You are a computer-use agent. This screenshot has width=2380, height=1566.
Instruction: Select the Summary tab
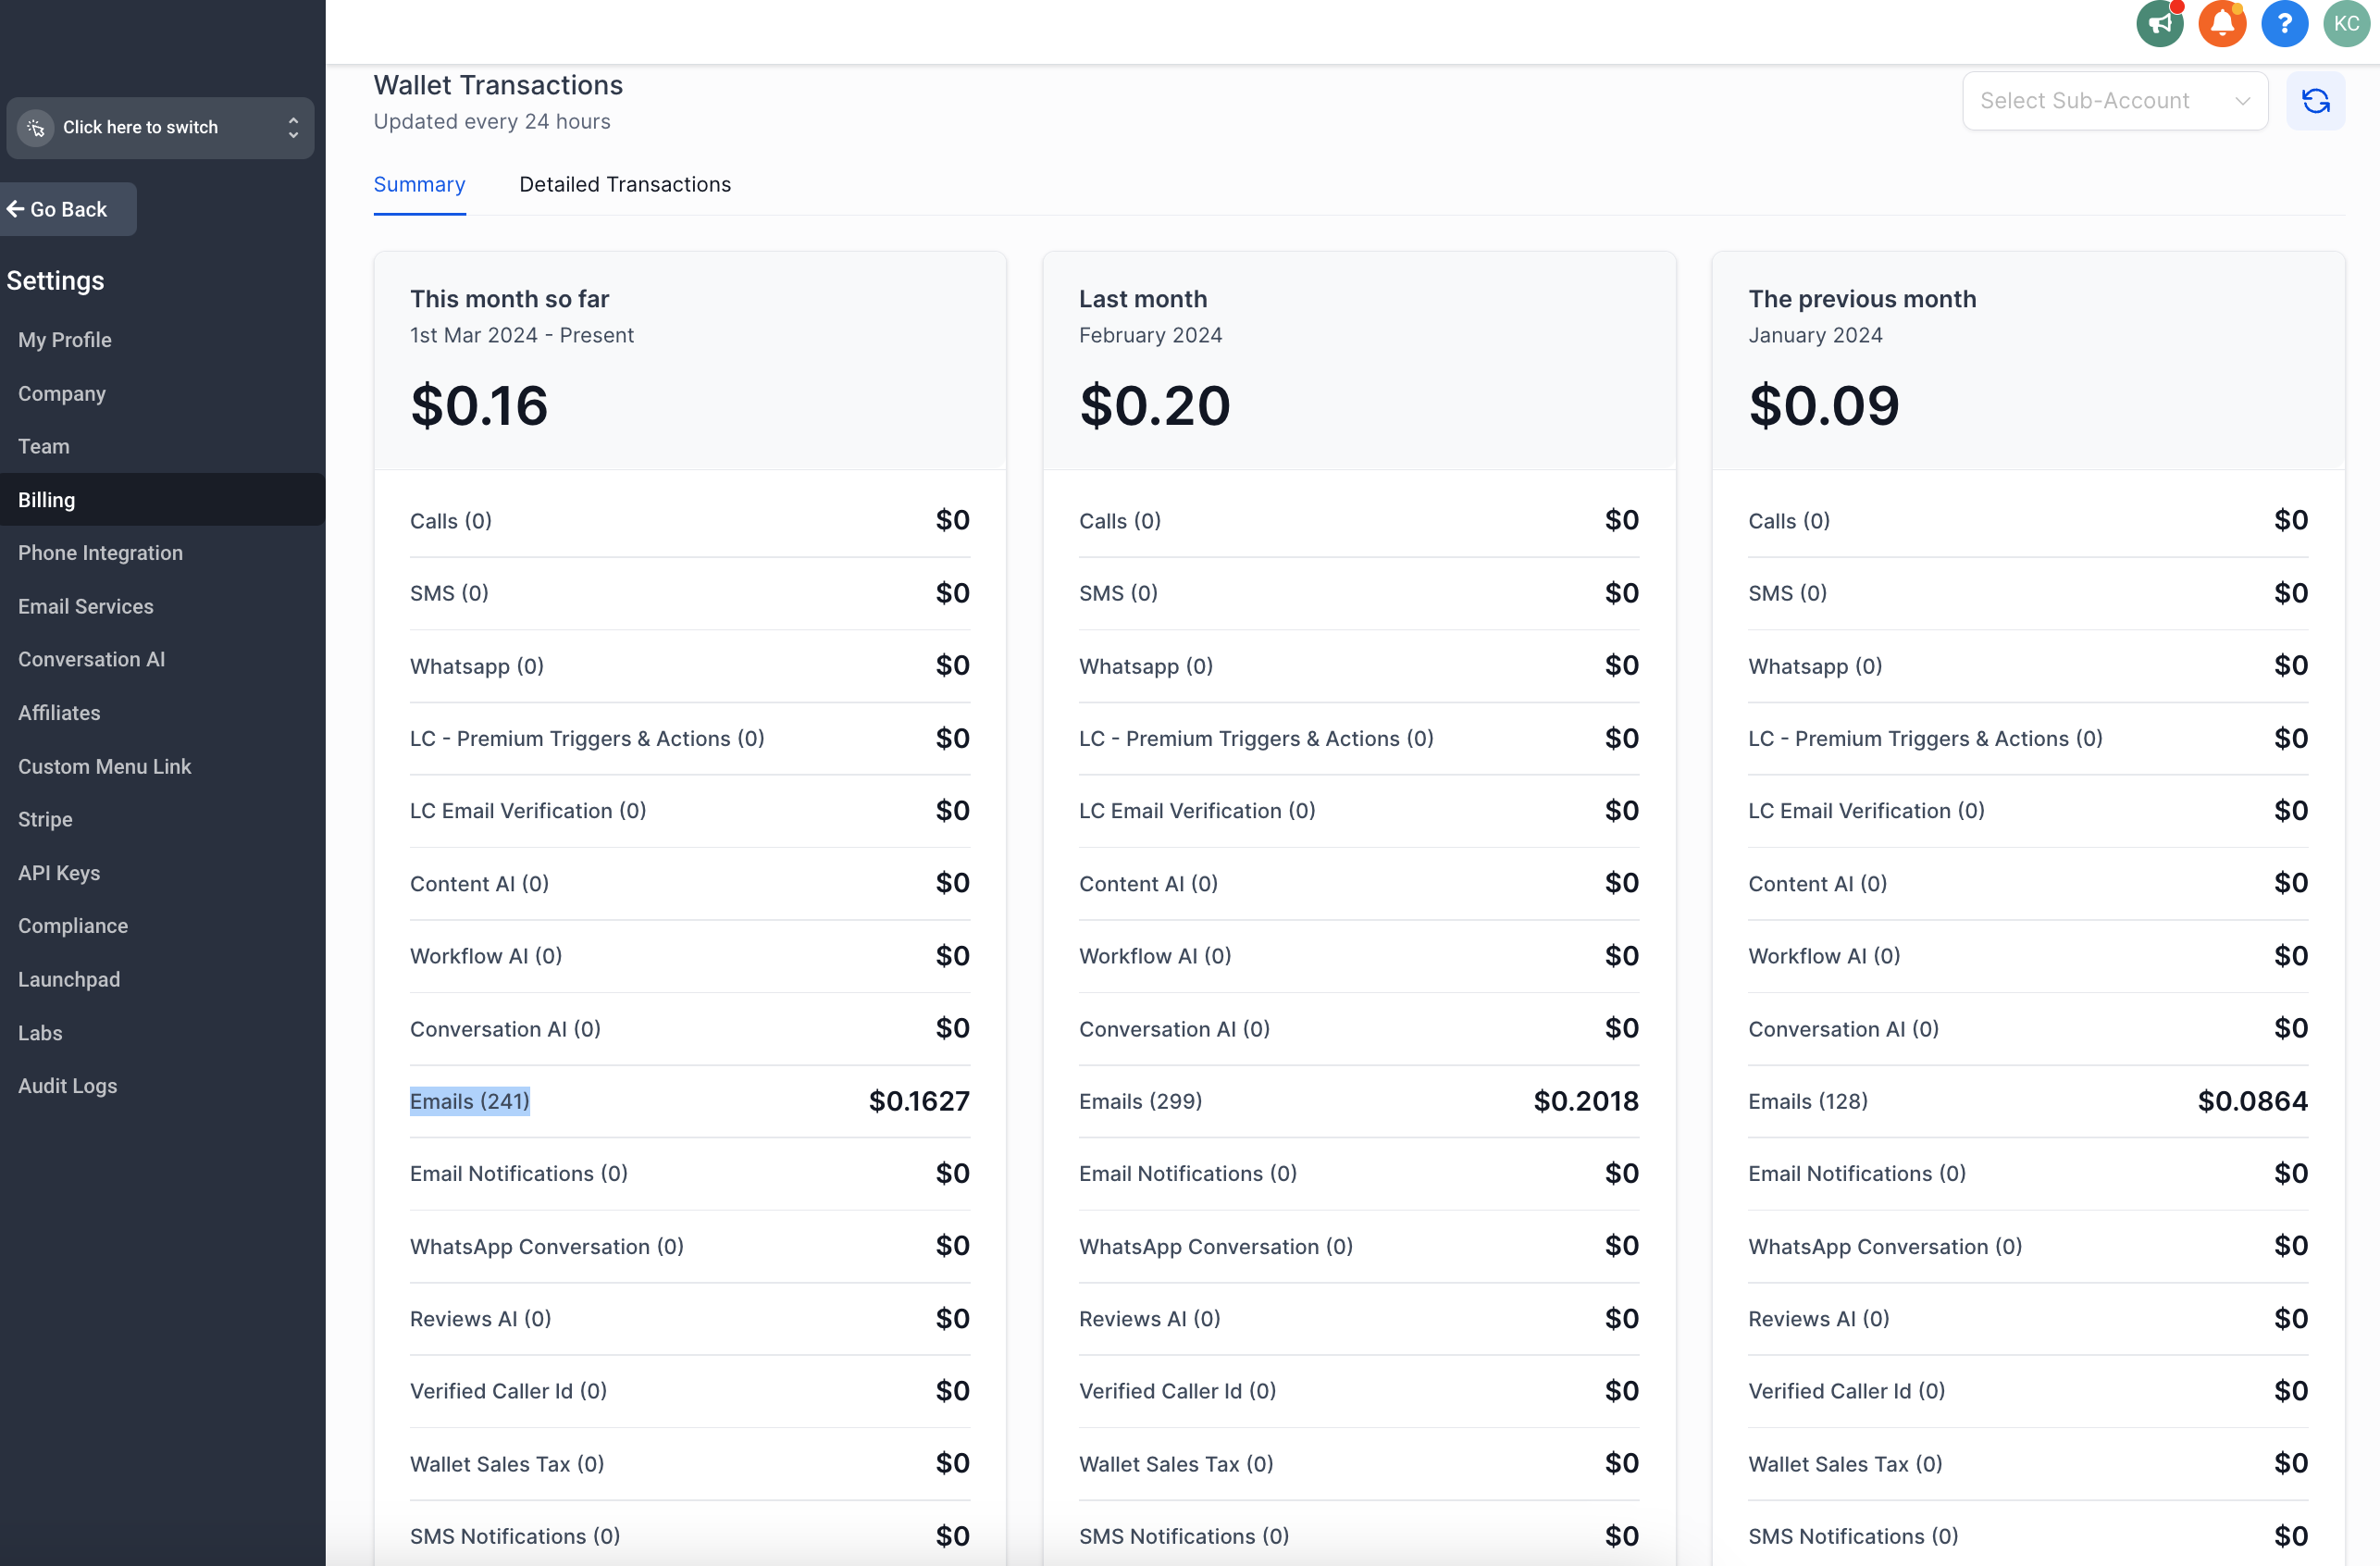419,184
